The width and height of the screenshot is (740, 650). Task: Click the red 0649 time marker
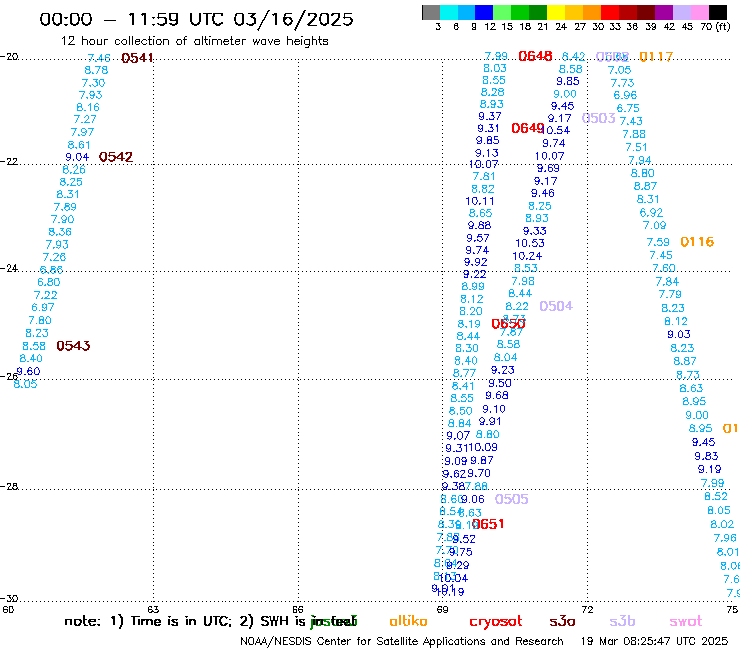pyautogui.click(x=528, y=128)
